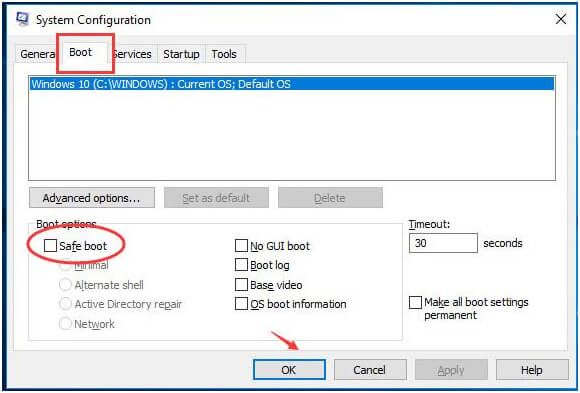
Task: Enable Boot log option
Action: coord(241,265)
